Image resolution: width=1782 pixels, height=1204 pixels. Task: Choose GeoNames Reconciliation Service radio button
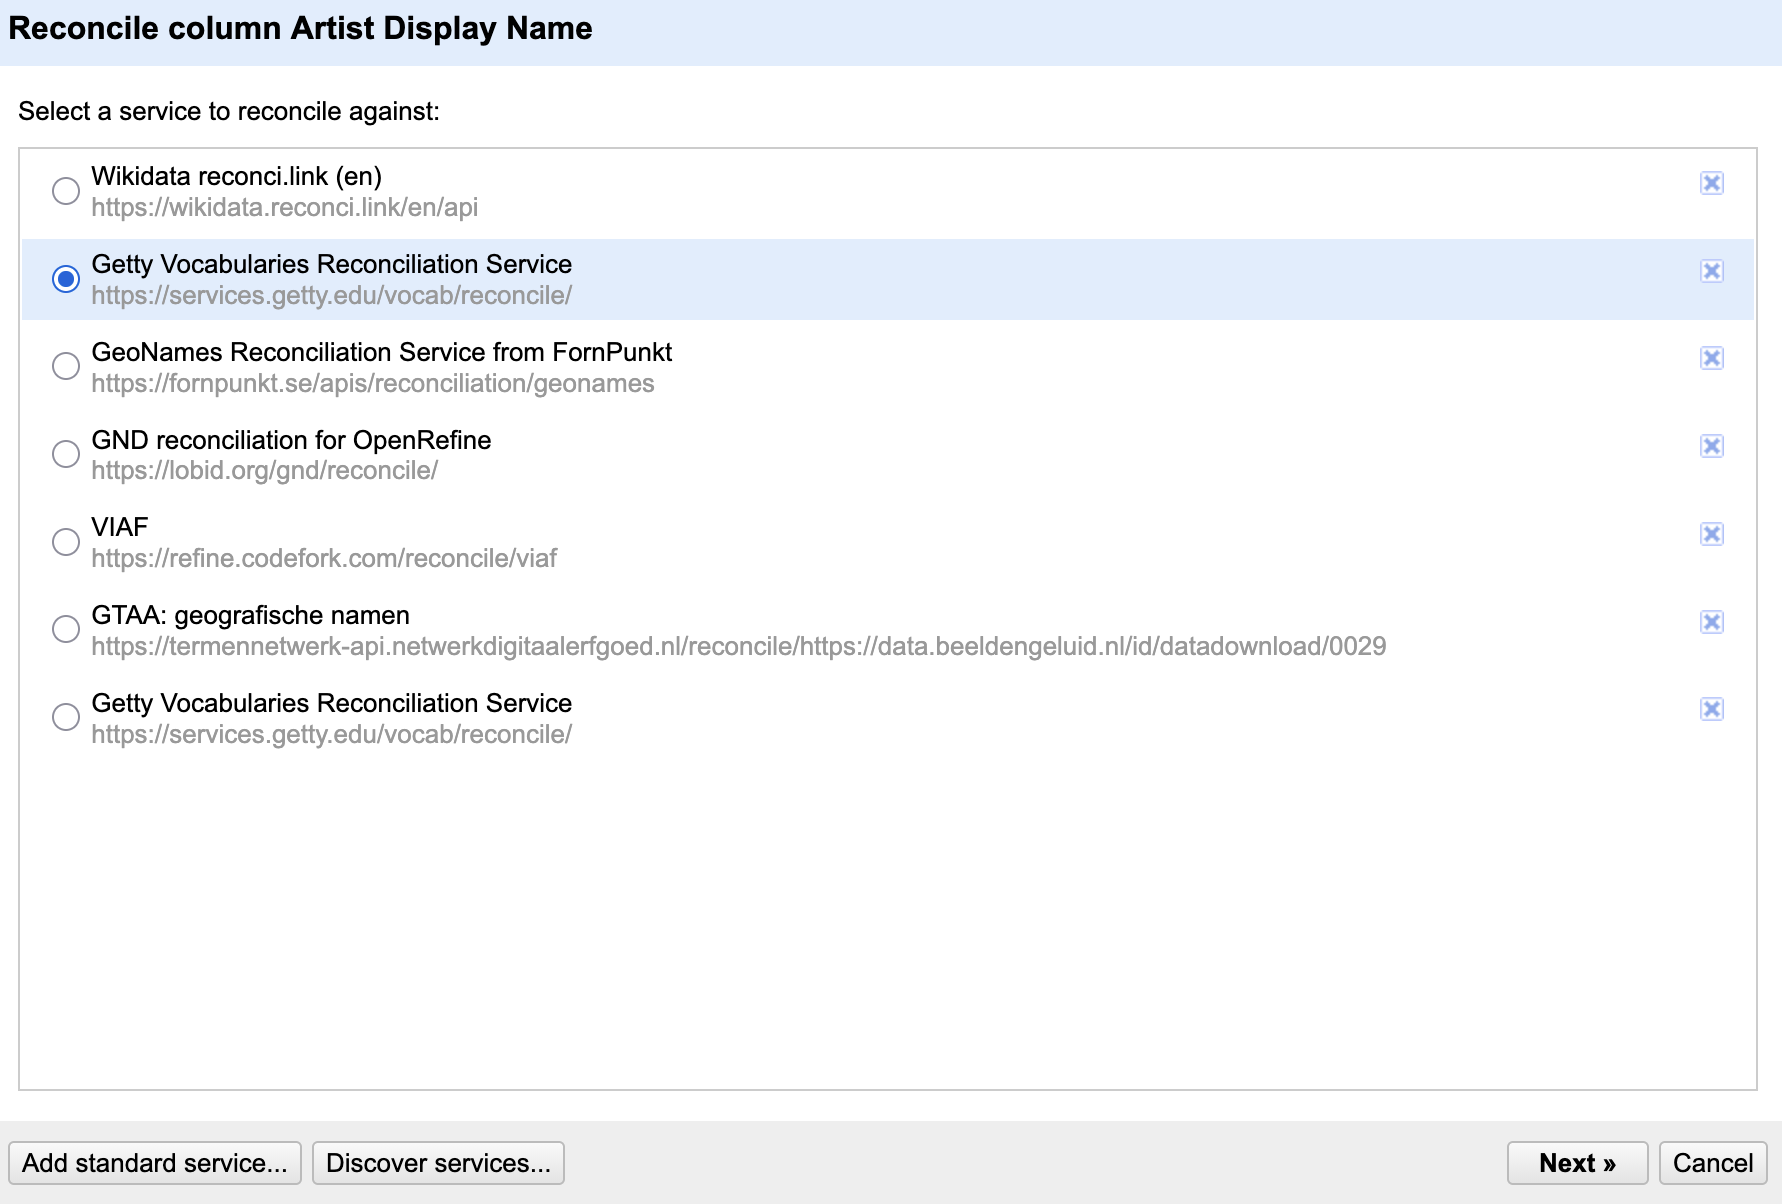(66, 366)
